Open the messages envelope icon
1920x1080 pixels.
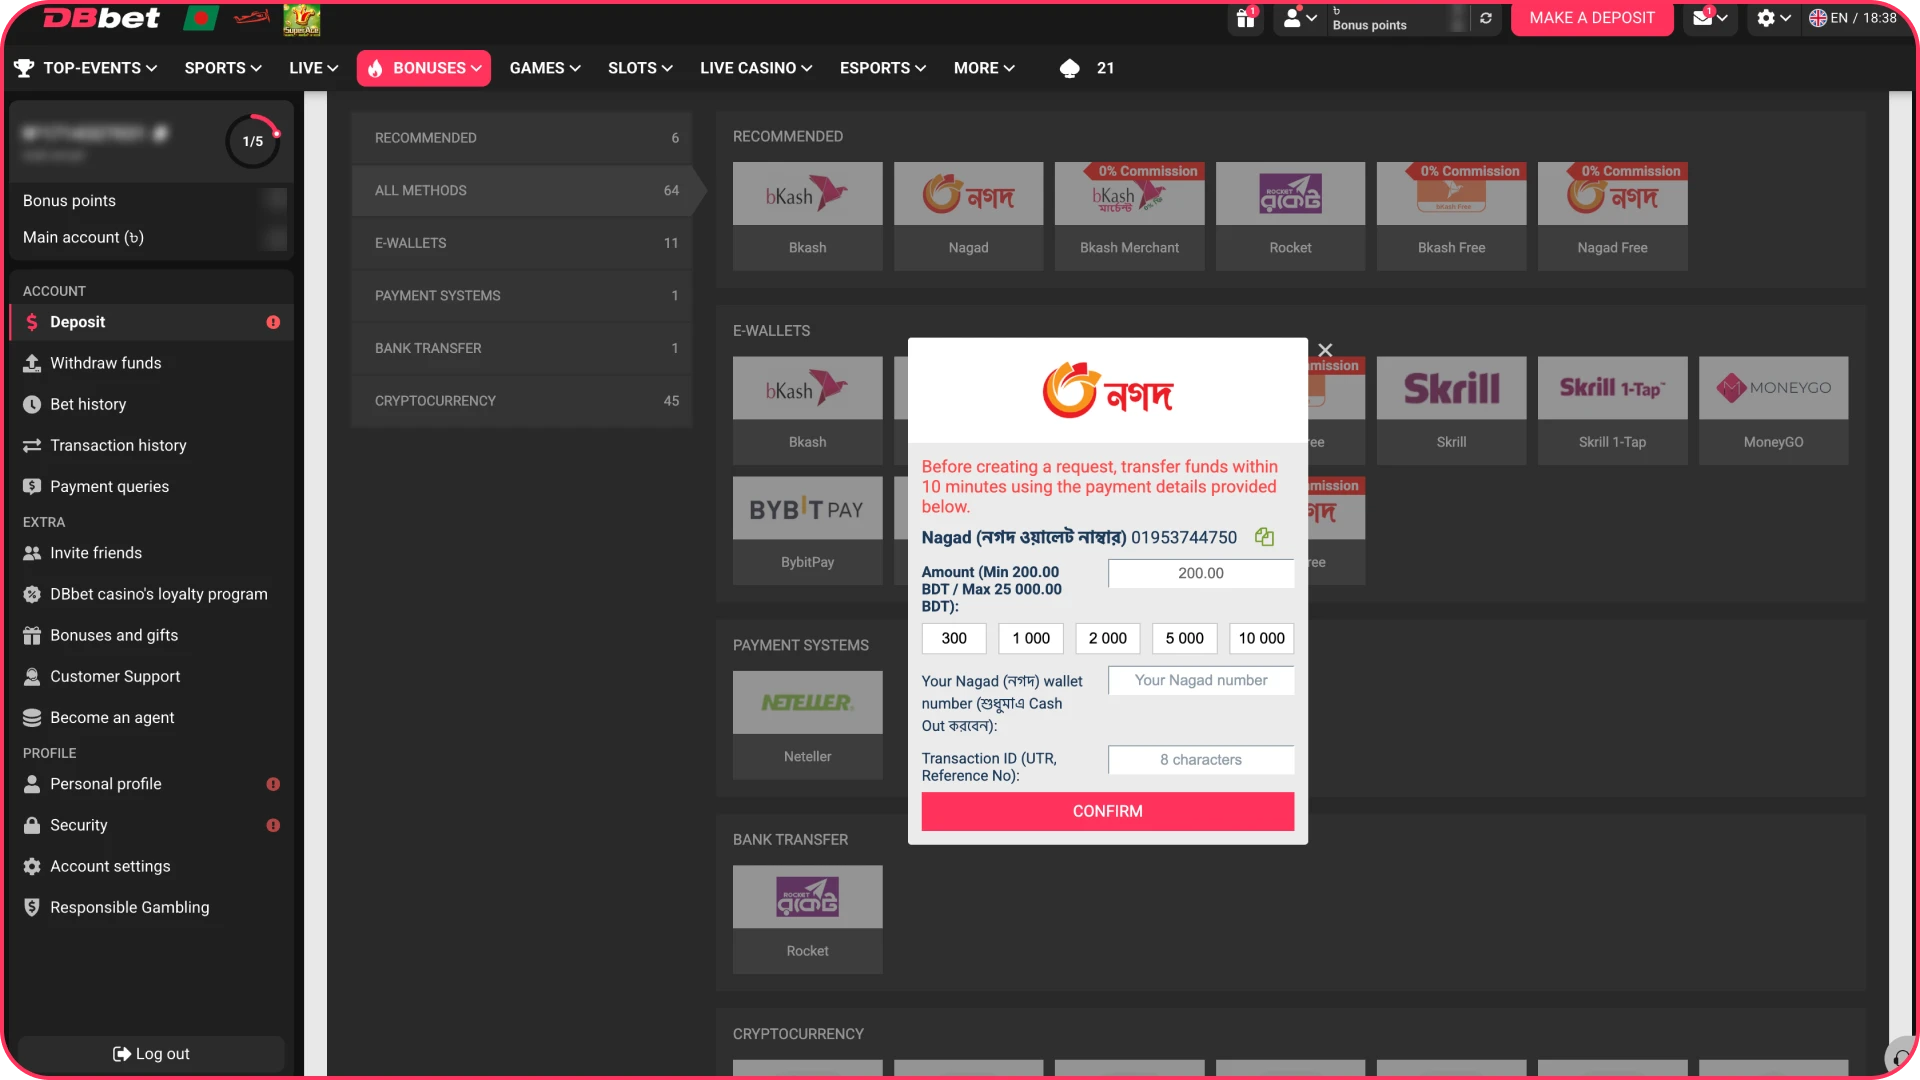[1710, 18]
